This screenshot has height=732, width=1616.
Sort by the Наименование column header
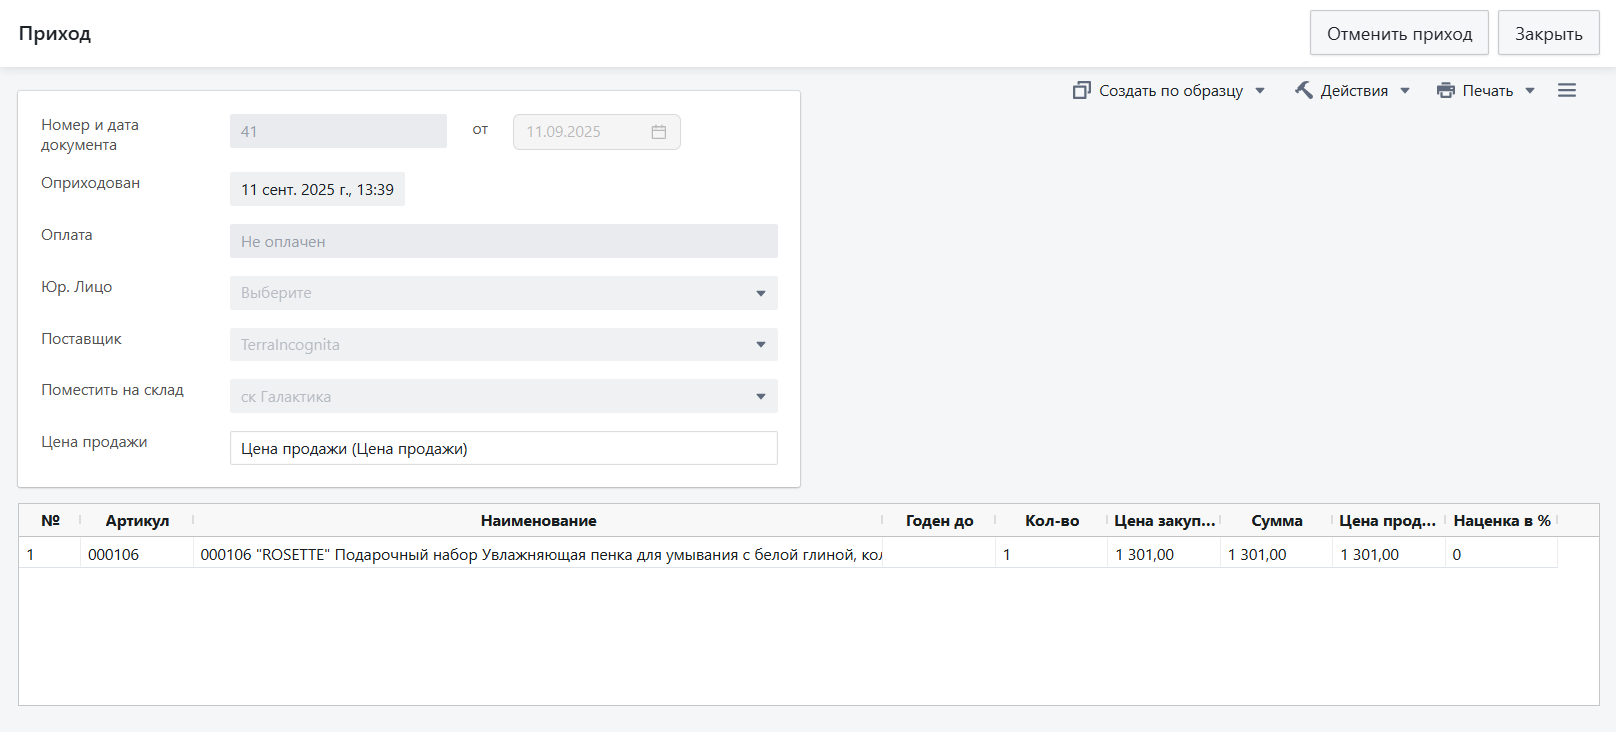pyautogui.click(x=538, y=521)
